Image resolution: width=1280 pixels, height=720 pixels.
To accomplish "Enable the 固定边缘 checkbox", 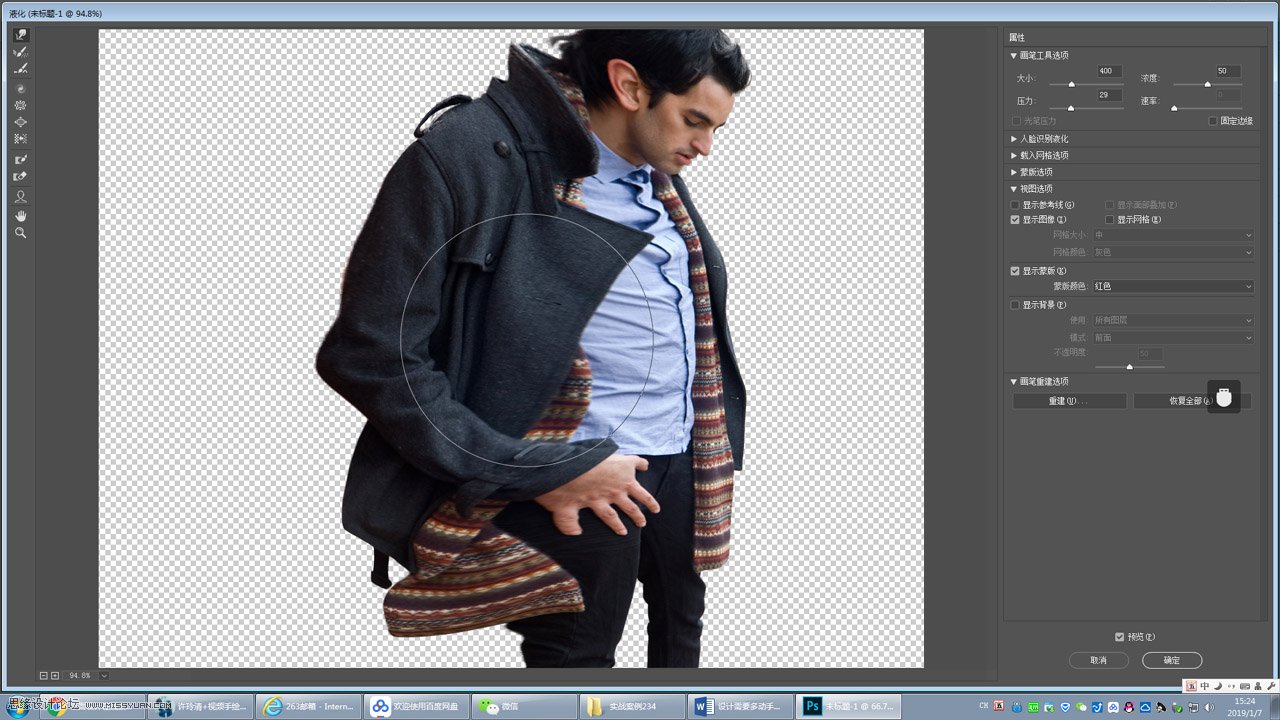I will click(1213, 121).
